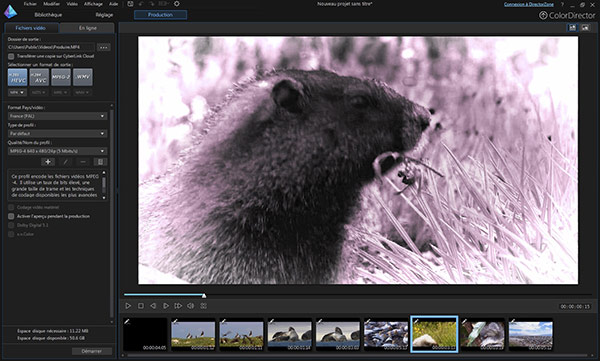Select the mussels clip thumbnail

386,334
